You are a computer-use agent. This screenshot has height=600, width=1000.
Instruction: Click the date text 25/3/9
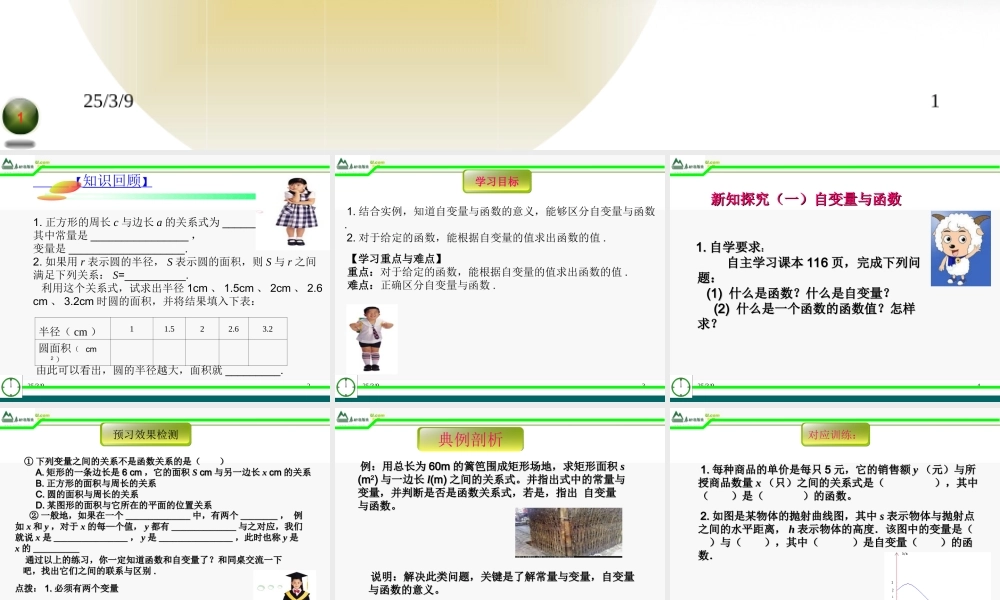point(108,101)
